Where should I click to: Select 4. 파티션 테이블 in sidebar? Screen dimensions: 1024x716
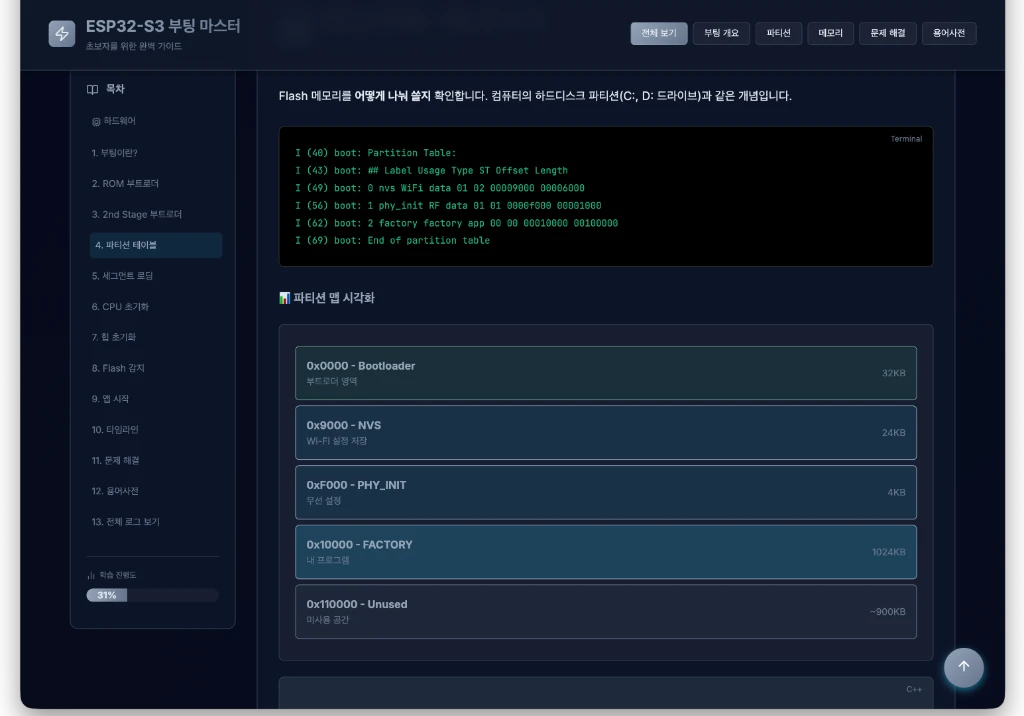tap(155, 245)
